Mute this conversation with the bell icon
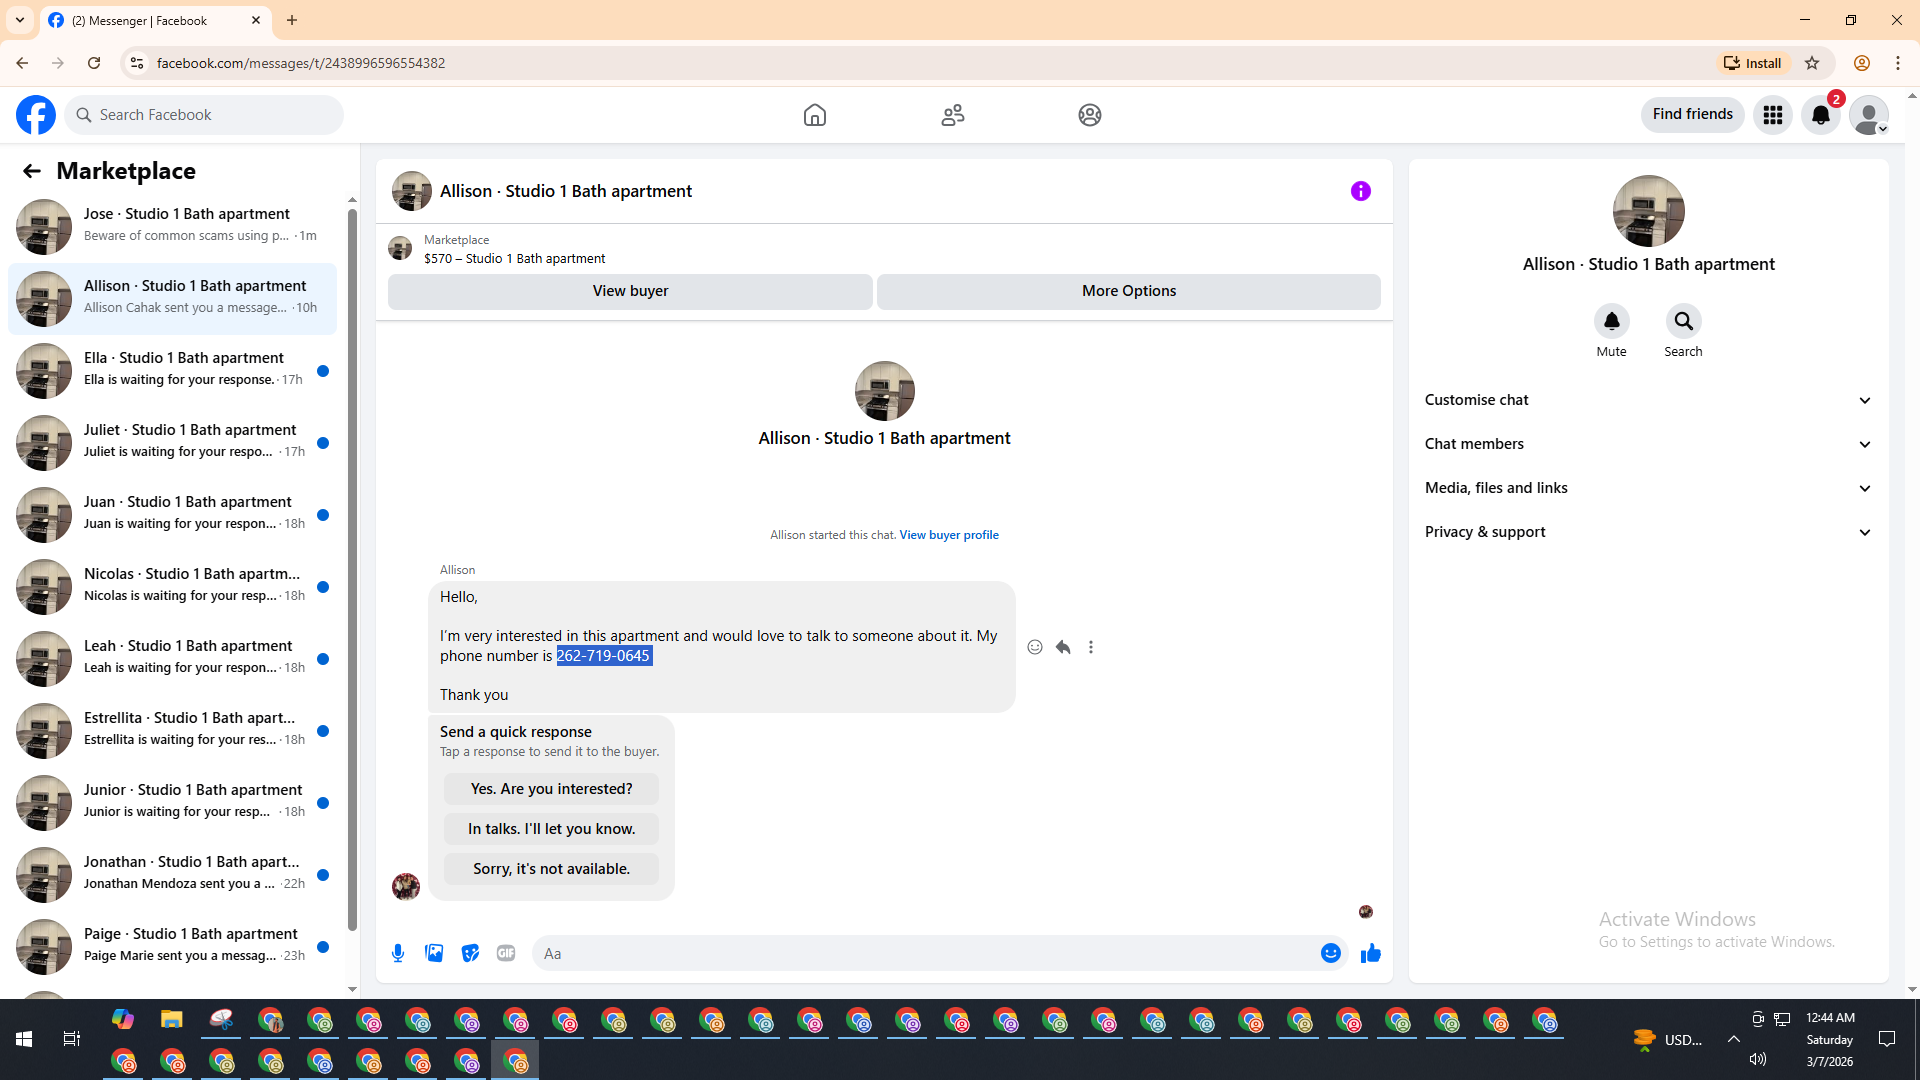The width and height of the screenshot is (1920, 1080). click(x=1611, y=322)
